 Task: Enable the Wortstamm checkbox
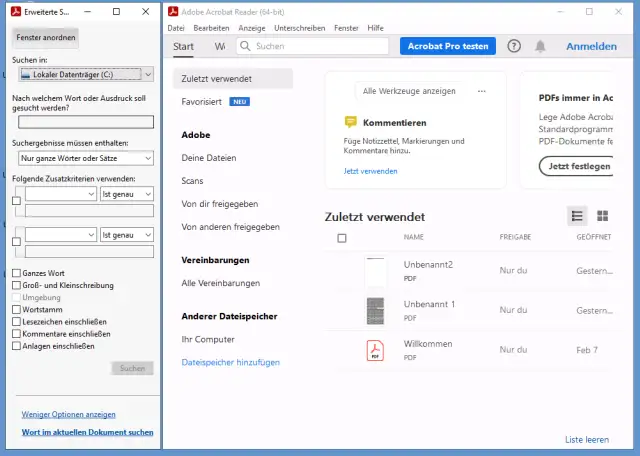coord(16,309)
